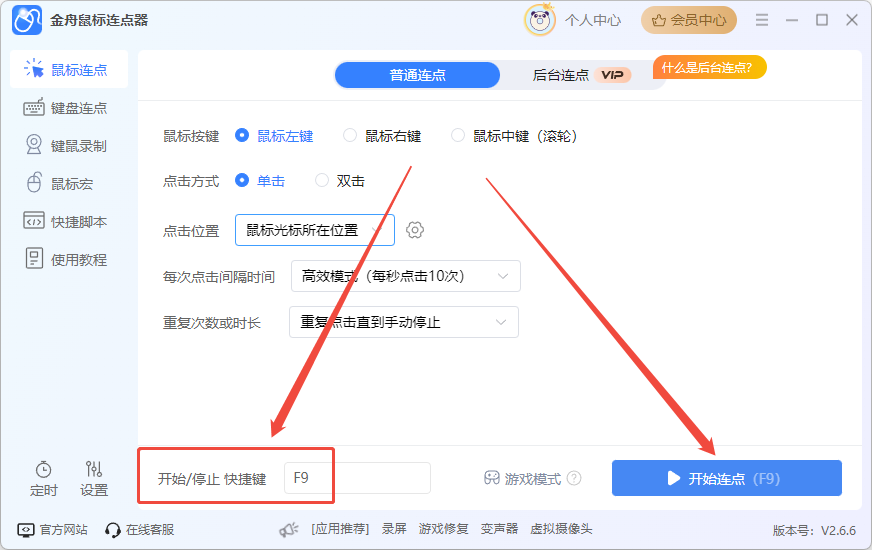Open 游戏修复 recommended app link
Viewport: 872px width, 550px height.
pyautogui.click(x=443, y=529)
